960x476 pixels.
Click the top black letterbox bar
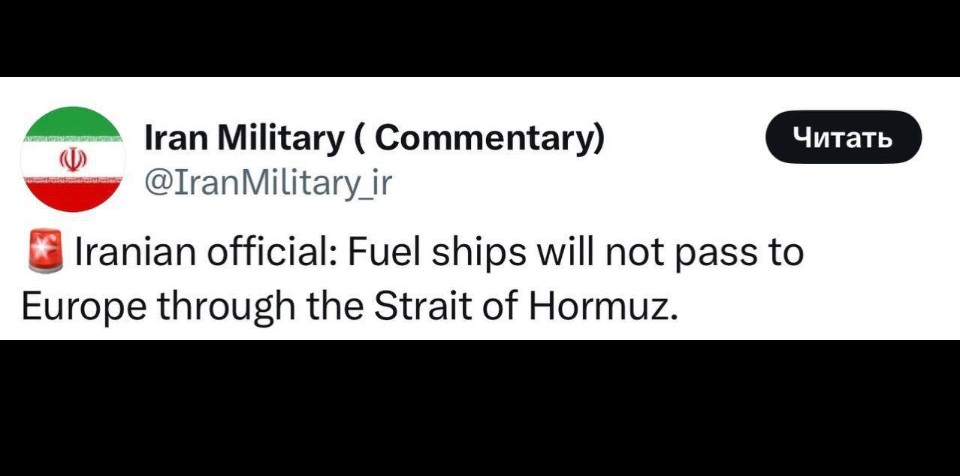tap(480, 38)
